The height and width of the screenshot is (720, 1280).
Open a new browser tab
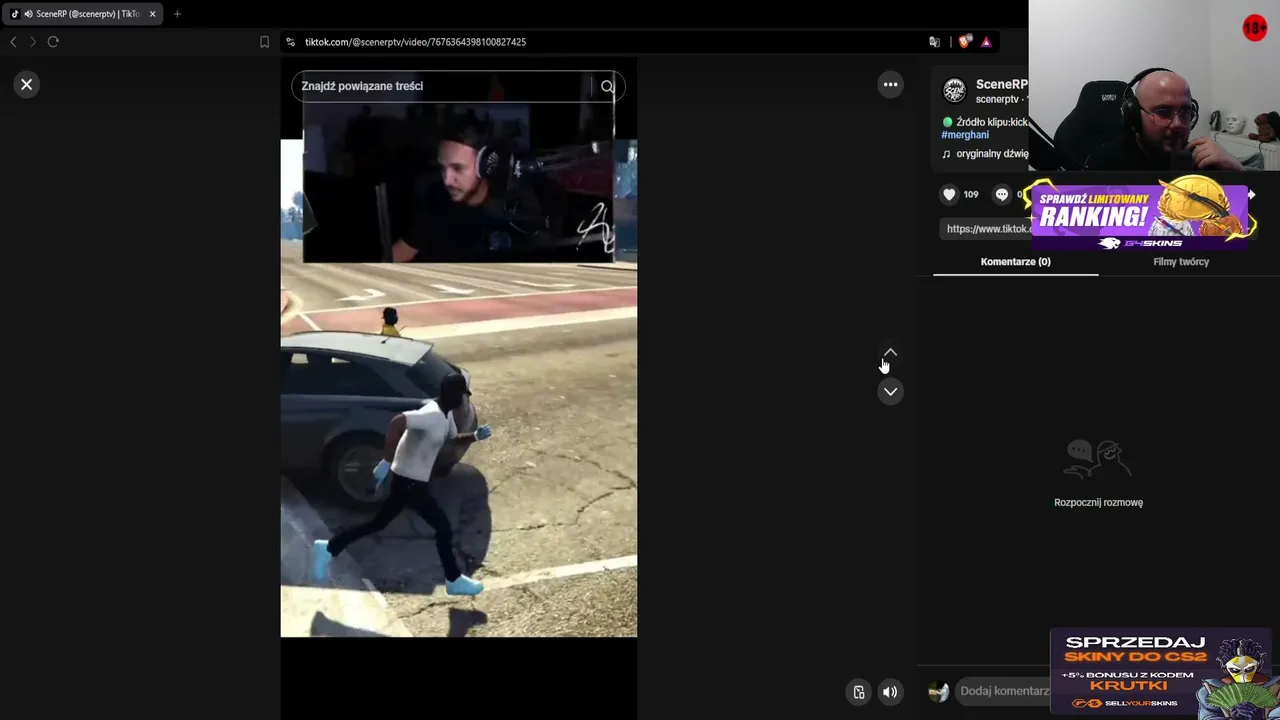(x=177, y=14)
